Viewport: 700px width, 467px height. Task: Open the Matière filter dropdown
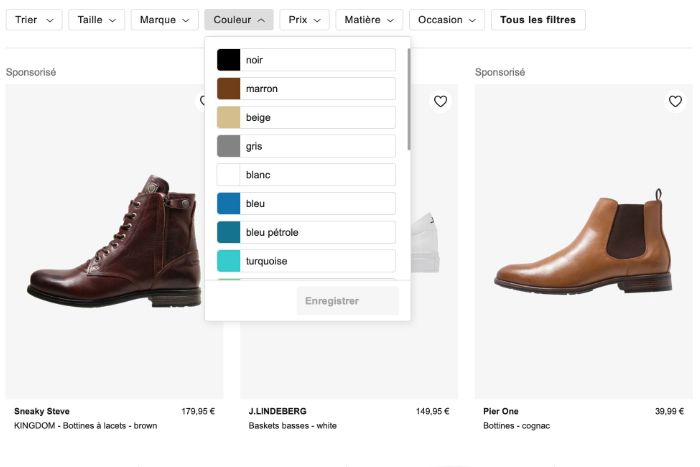click(369, 20)
